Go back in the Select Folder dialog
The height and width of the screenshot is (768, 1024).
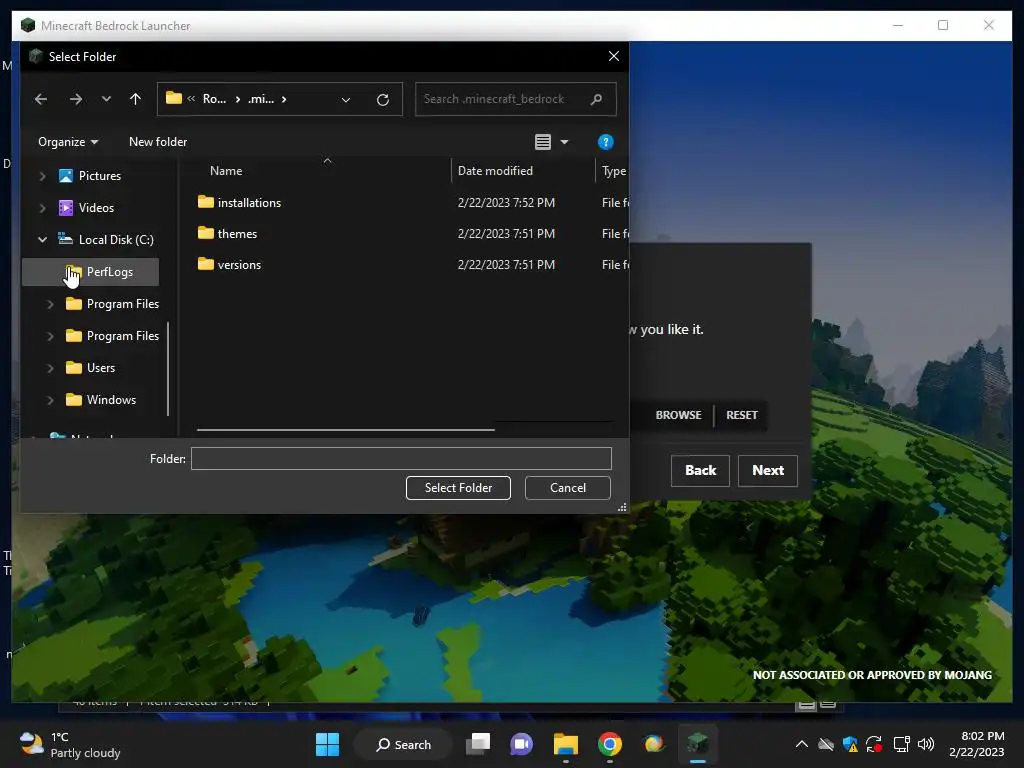(x=41, y=99)
